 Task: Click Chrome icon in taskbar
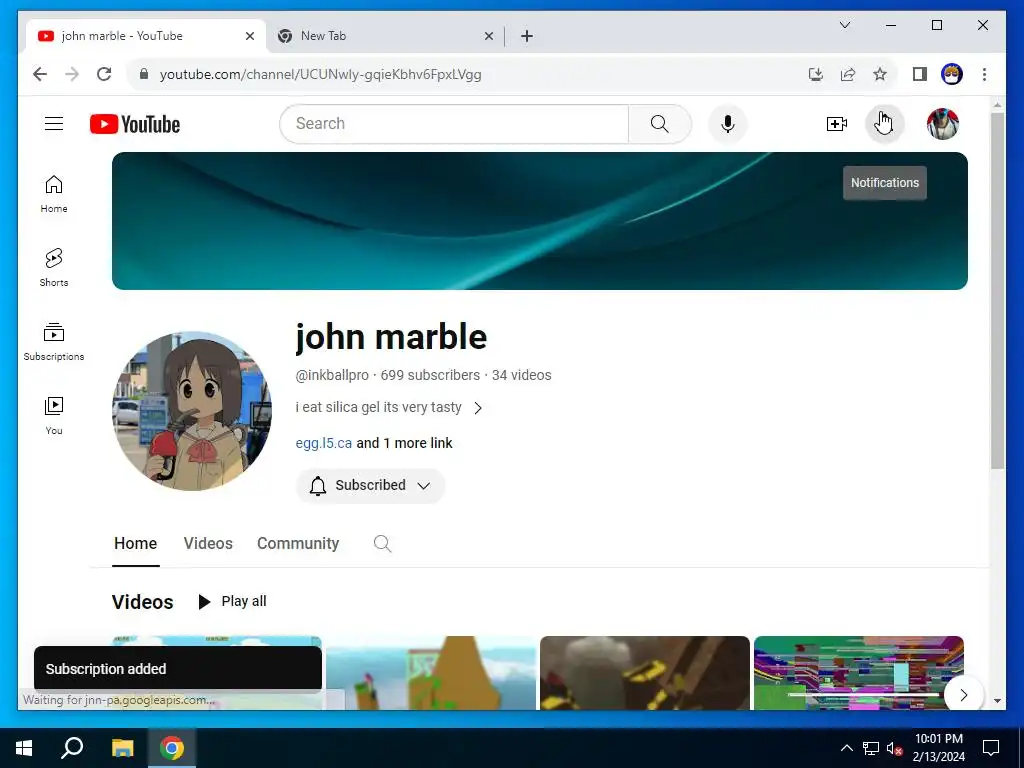[x=172, y=748]
